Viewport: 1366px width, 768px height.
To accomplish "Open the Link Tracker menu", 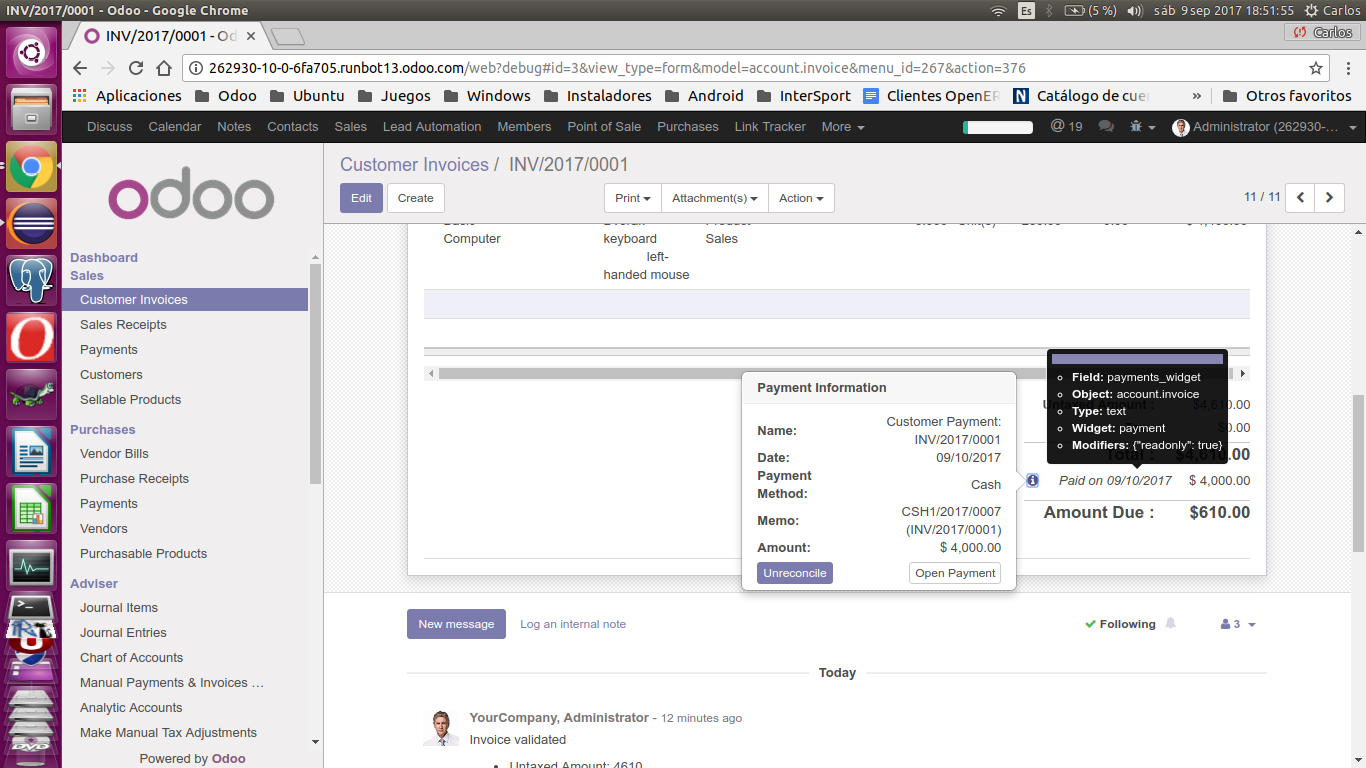I will tap(770, 127).
